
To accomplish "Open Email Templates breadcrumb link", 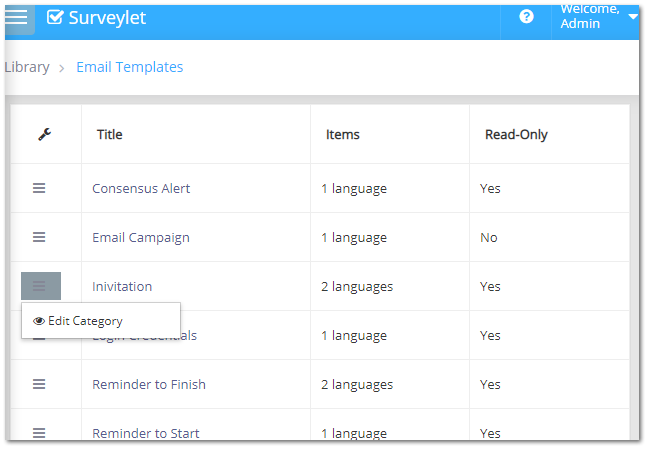I will pyautogui.click(x=130, y=67).
